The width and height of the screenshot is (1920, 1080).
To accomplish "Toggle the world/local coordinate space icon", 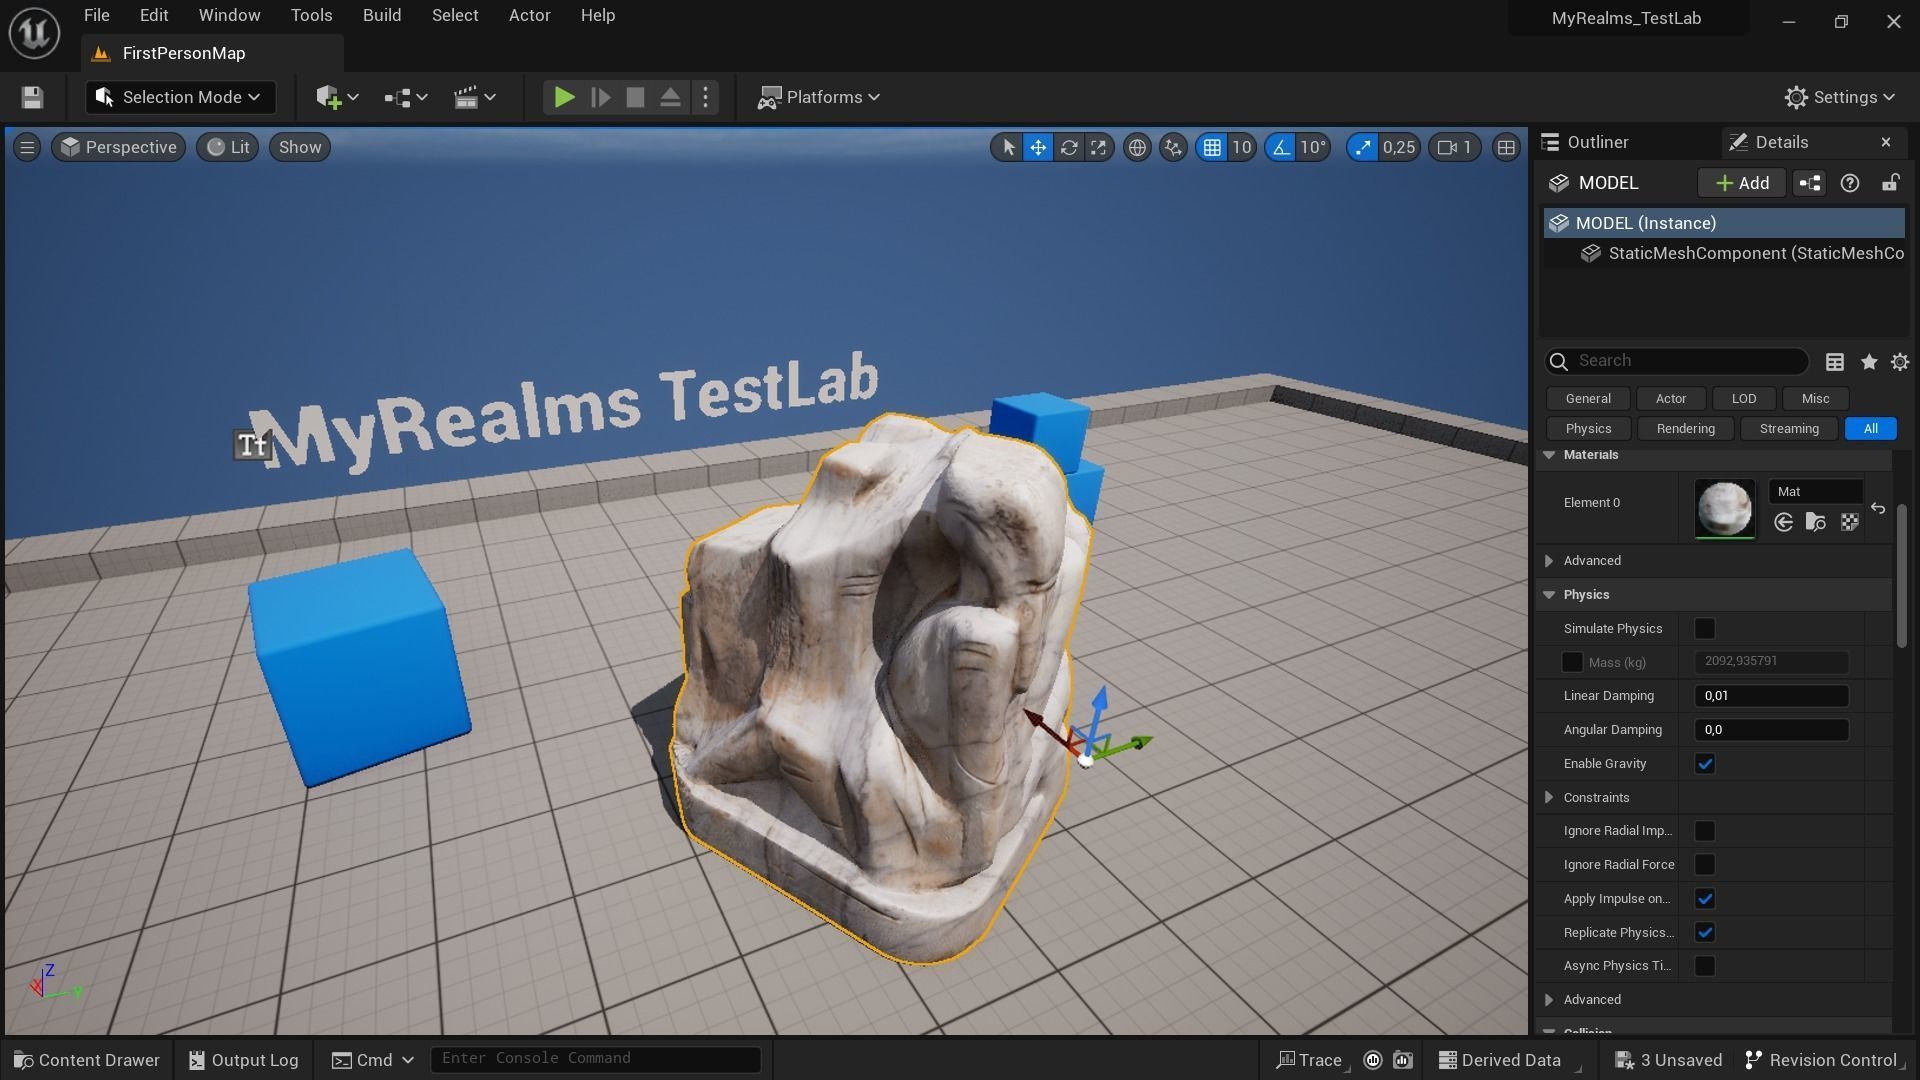I will pos(1137,147).
